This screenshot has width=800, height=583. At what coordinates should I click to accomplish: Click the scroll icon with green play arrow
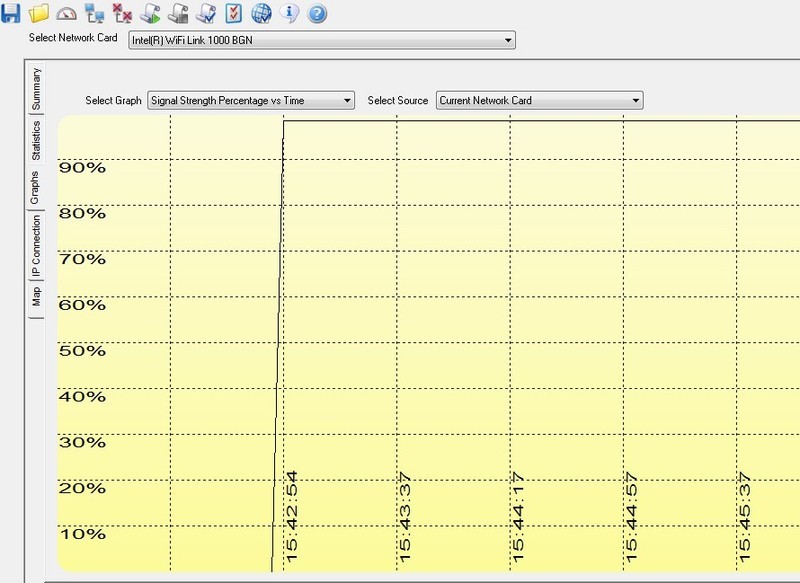(x=151, y=14)
